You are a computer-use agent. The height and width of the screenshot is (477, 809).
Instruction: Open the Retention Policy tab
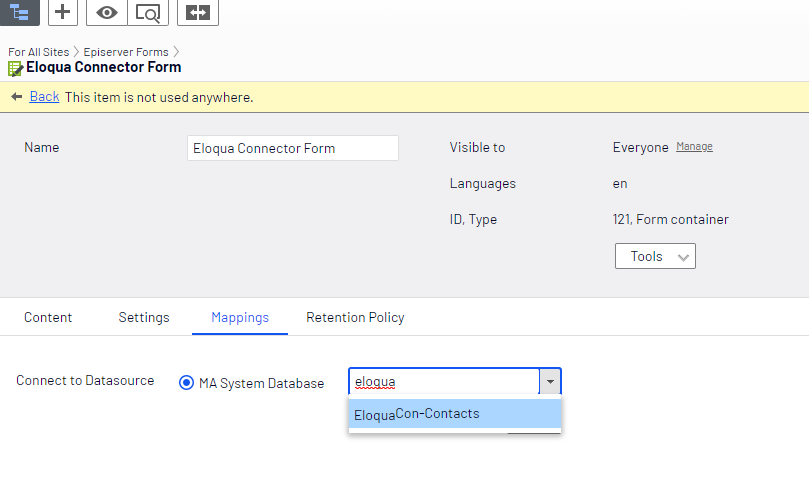355,317
